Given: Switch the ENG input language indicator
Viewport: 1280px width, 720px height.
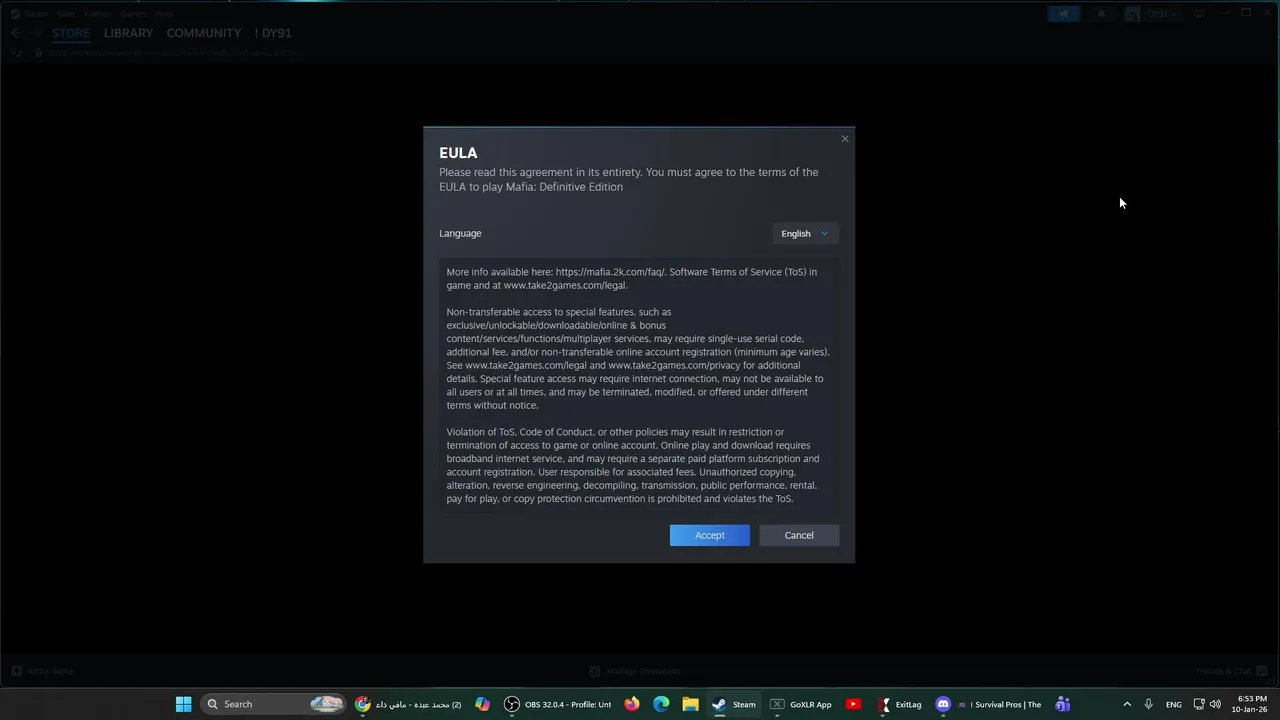Looking at the screenshot, I should click(1174, 704).
